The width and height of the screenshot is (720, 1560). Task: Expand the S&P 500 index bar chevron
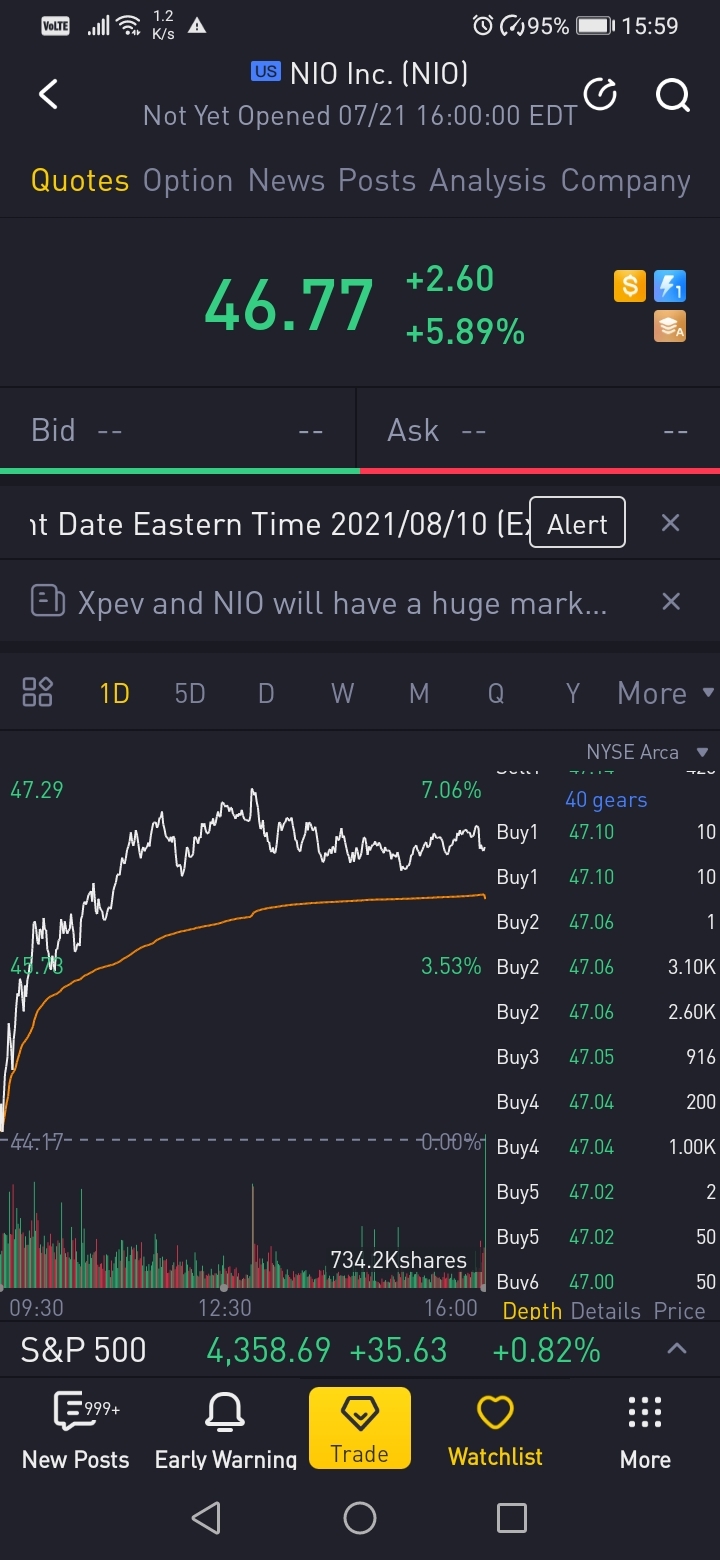coord(677,1349)
